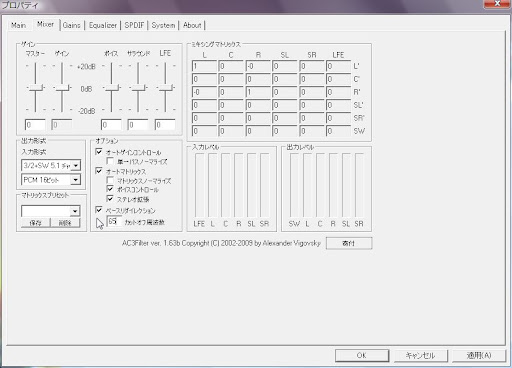Click the LFE gain slider thumb
512x368 pixels.
[x=165, y=88]
